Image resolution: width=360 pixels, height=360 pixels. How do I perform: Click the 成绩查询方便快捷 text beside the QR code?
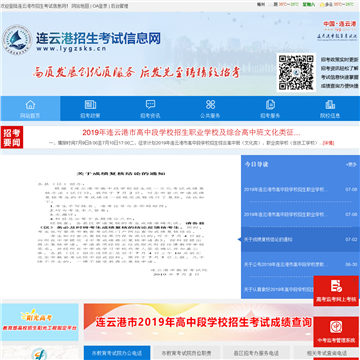point(340,86)
